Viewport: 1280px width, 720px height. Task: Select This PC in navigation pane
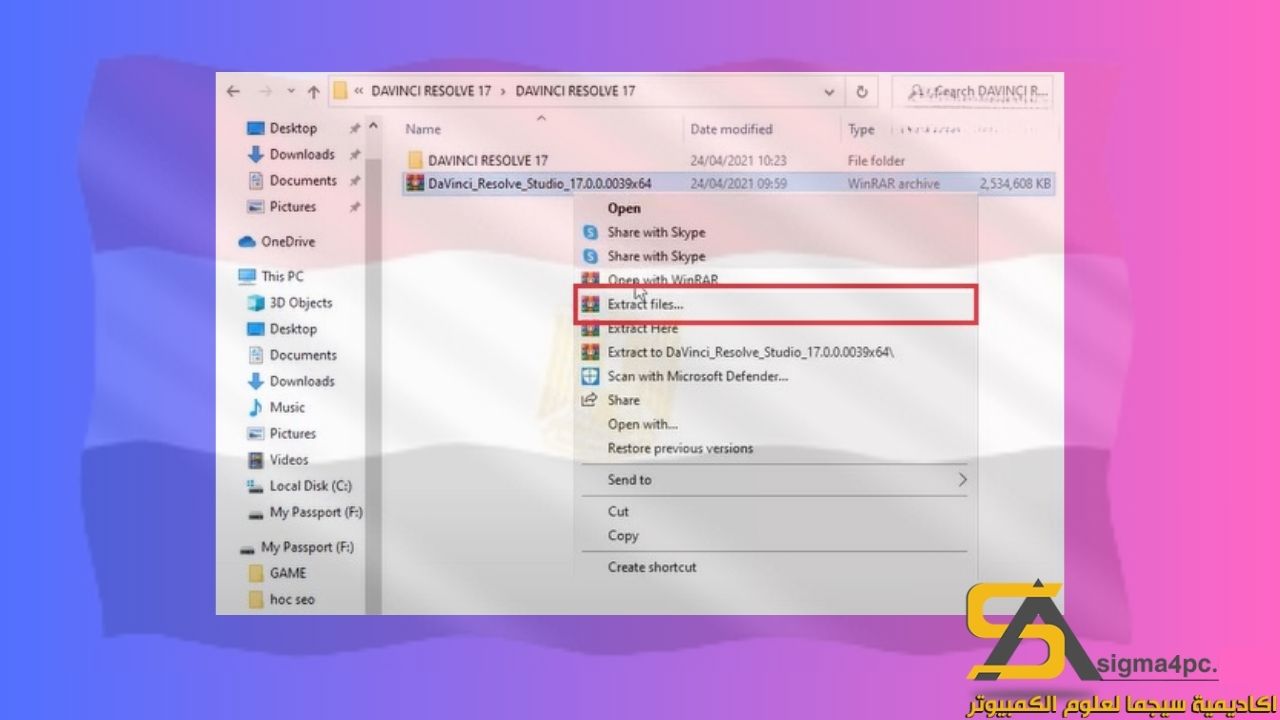click(x=282, y=276)
